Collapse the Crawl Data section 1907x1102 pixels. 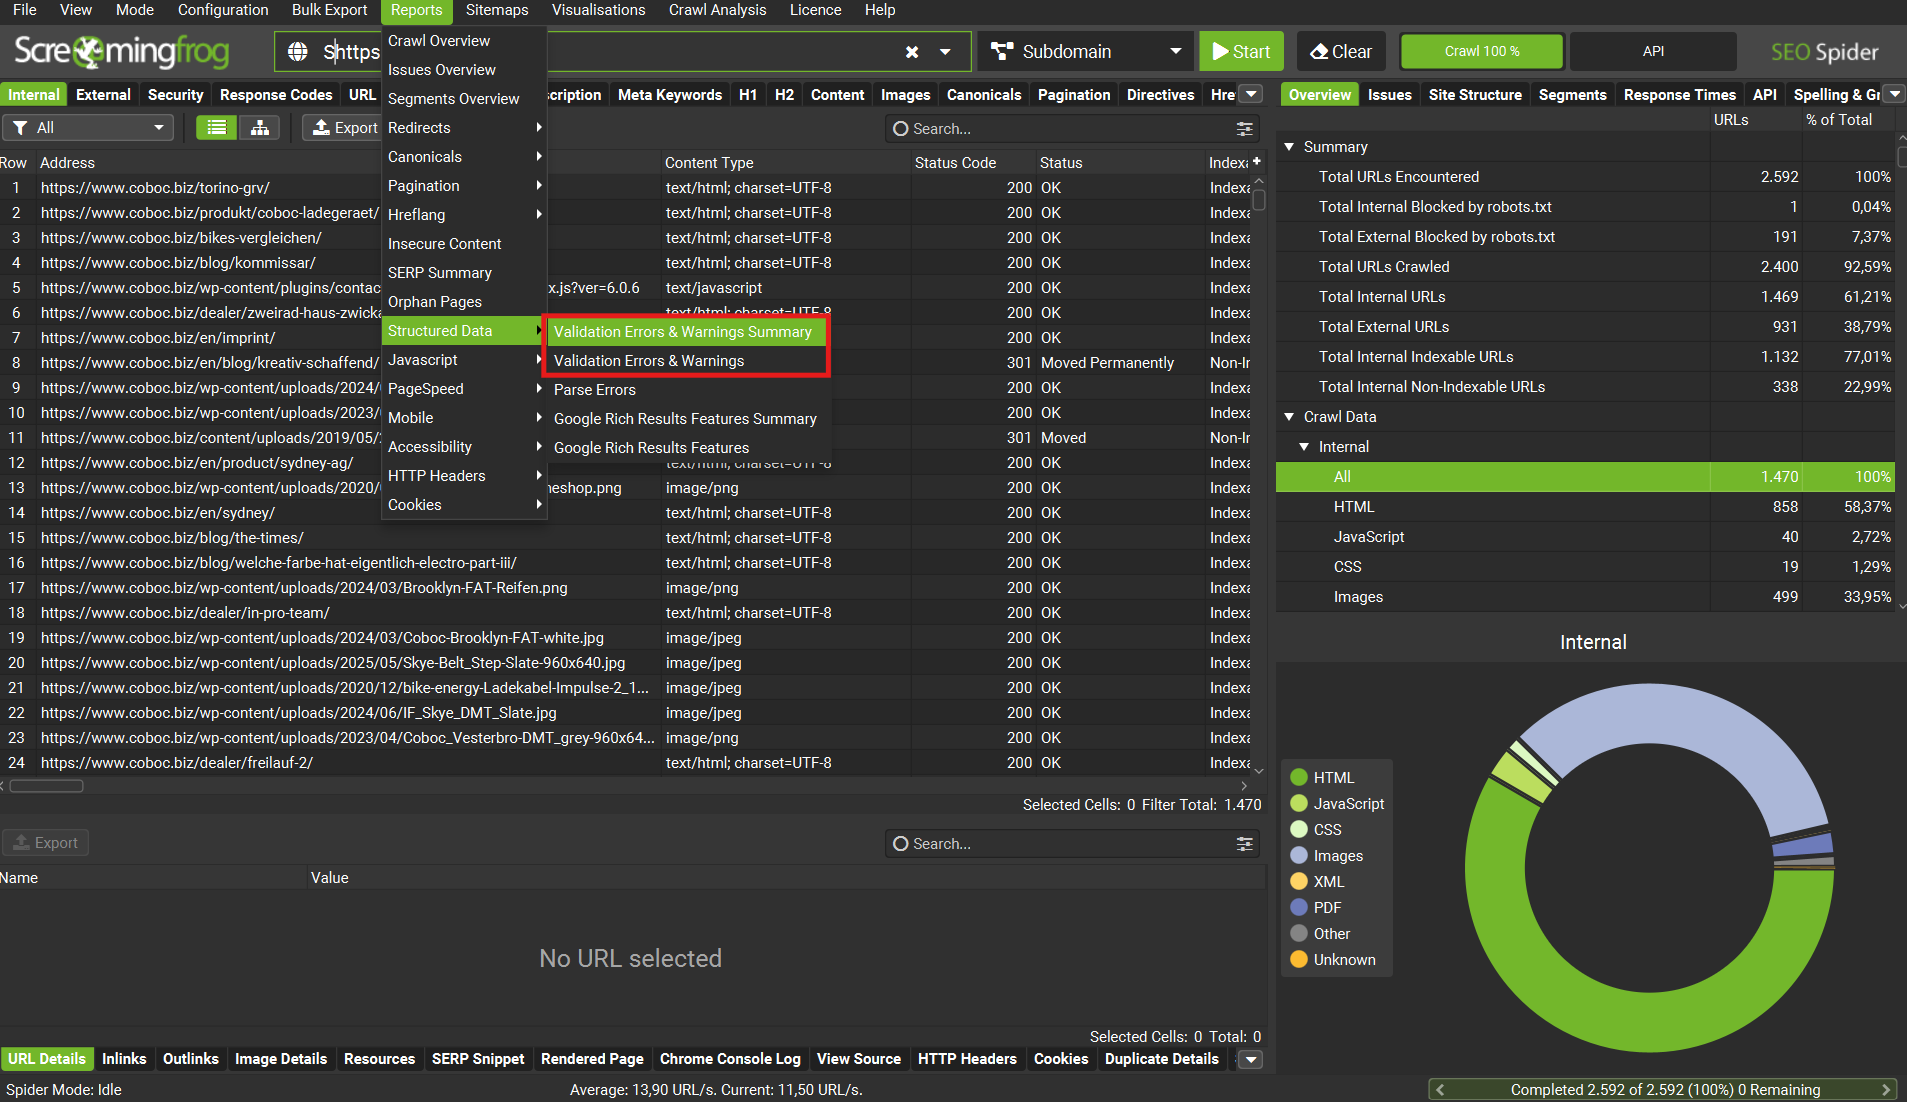1289,417
